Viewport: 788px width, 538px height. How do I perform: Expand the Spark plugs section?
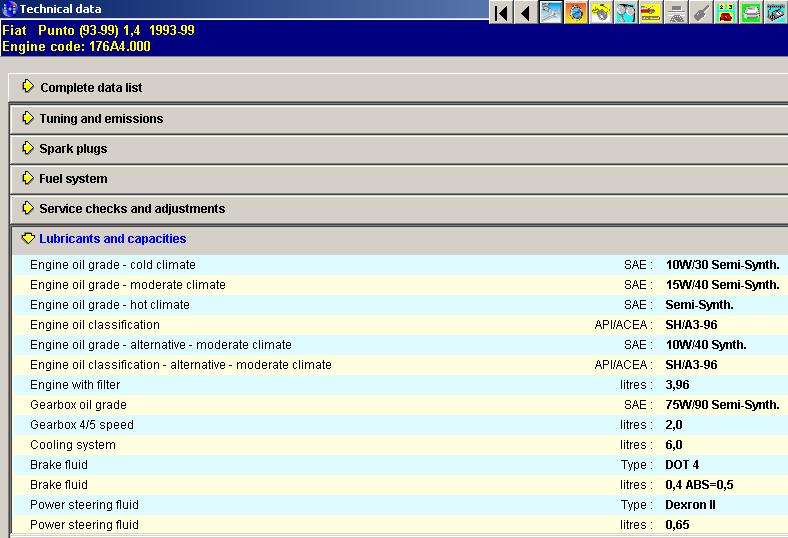73,149
